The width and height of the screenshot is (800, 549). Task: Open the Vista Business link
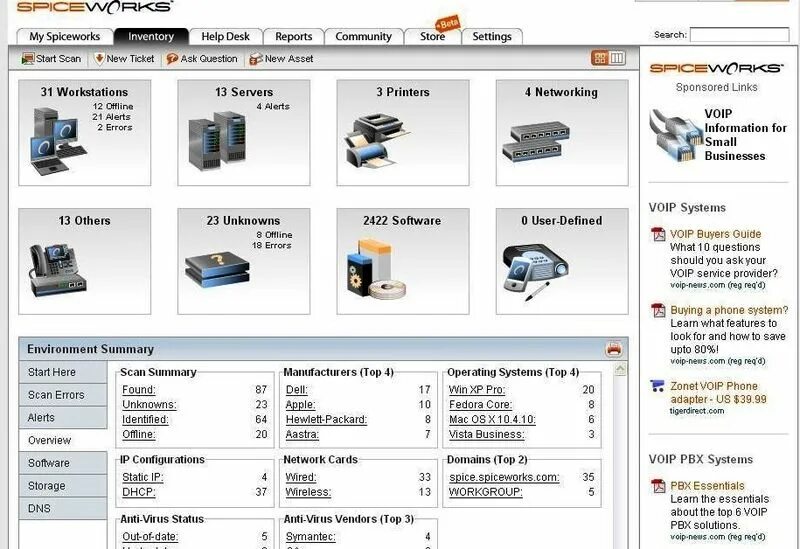click(x=486, y=434)
